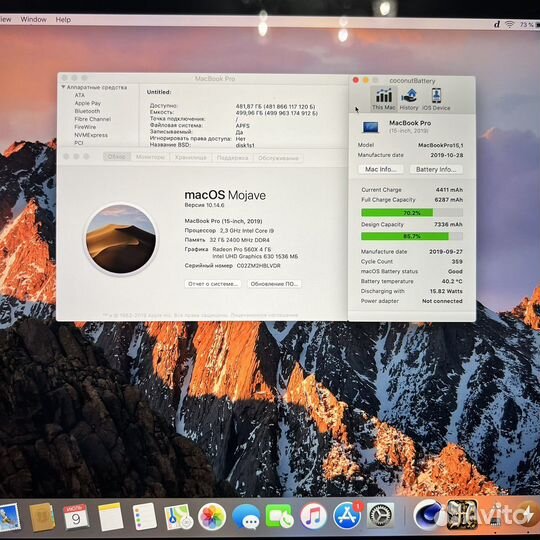540x540 pixels.
Task: Launch FaceTime from the Dock
Action: pyautogui.click(x=279, y=517)
